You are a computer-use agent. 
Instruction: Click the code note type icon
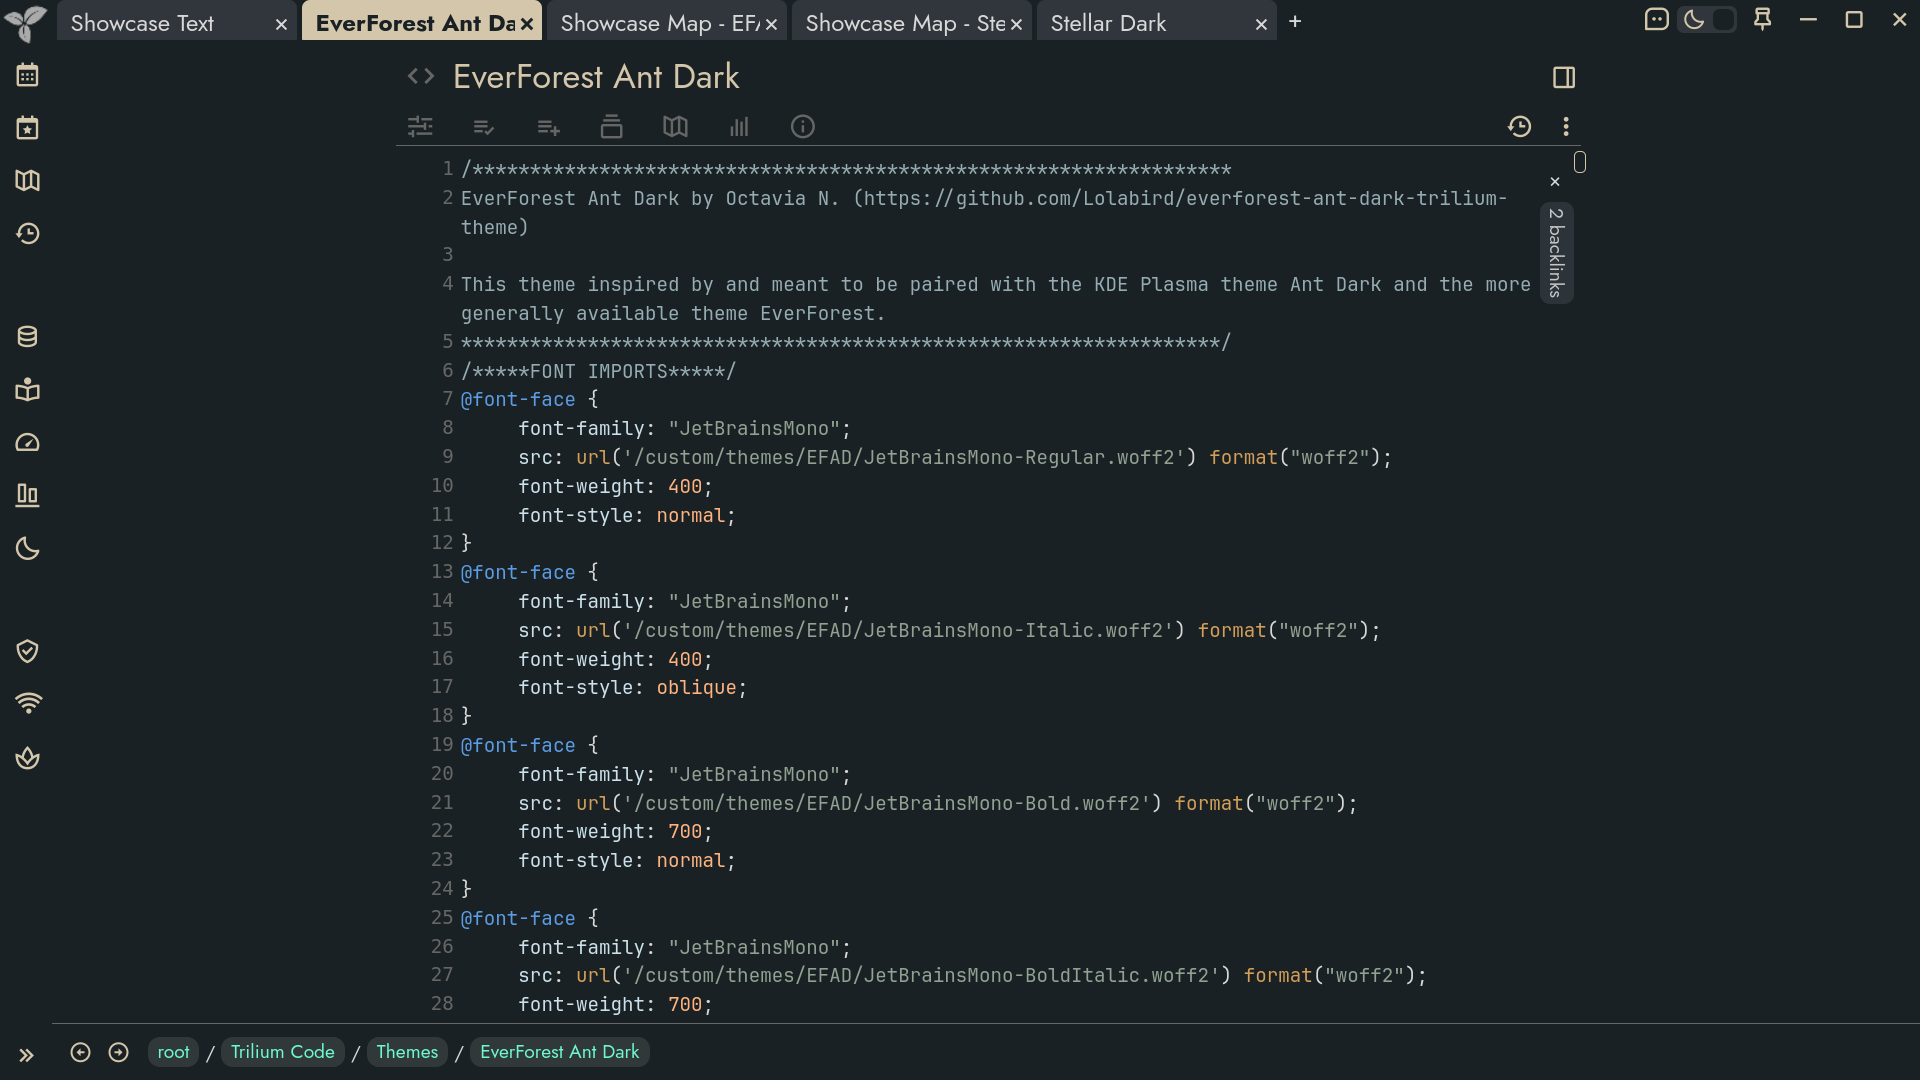(421, 76)
